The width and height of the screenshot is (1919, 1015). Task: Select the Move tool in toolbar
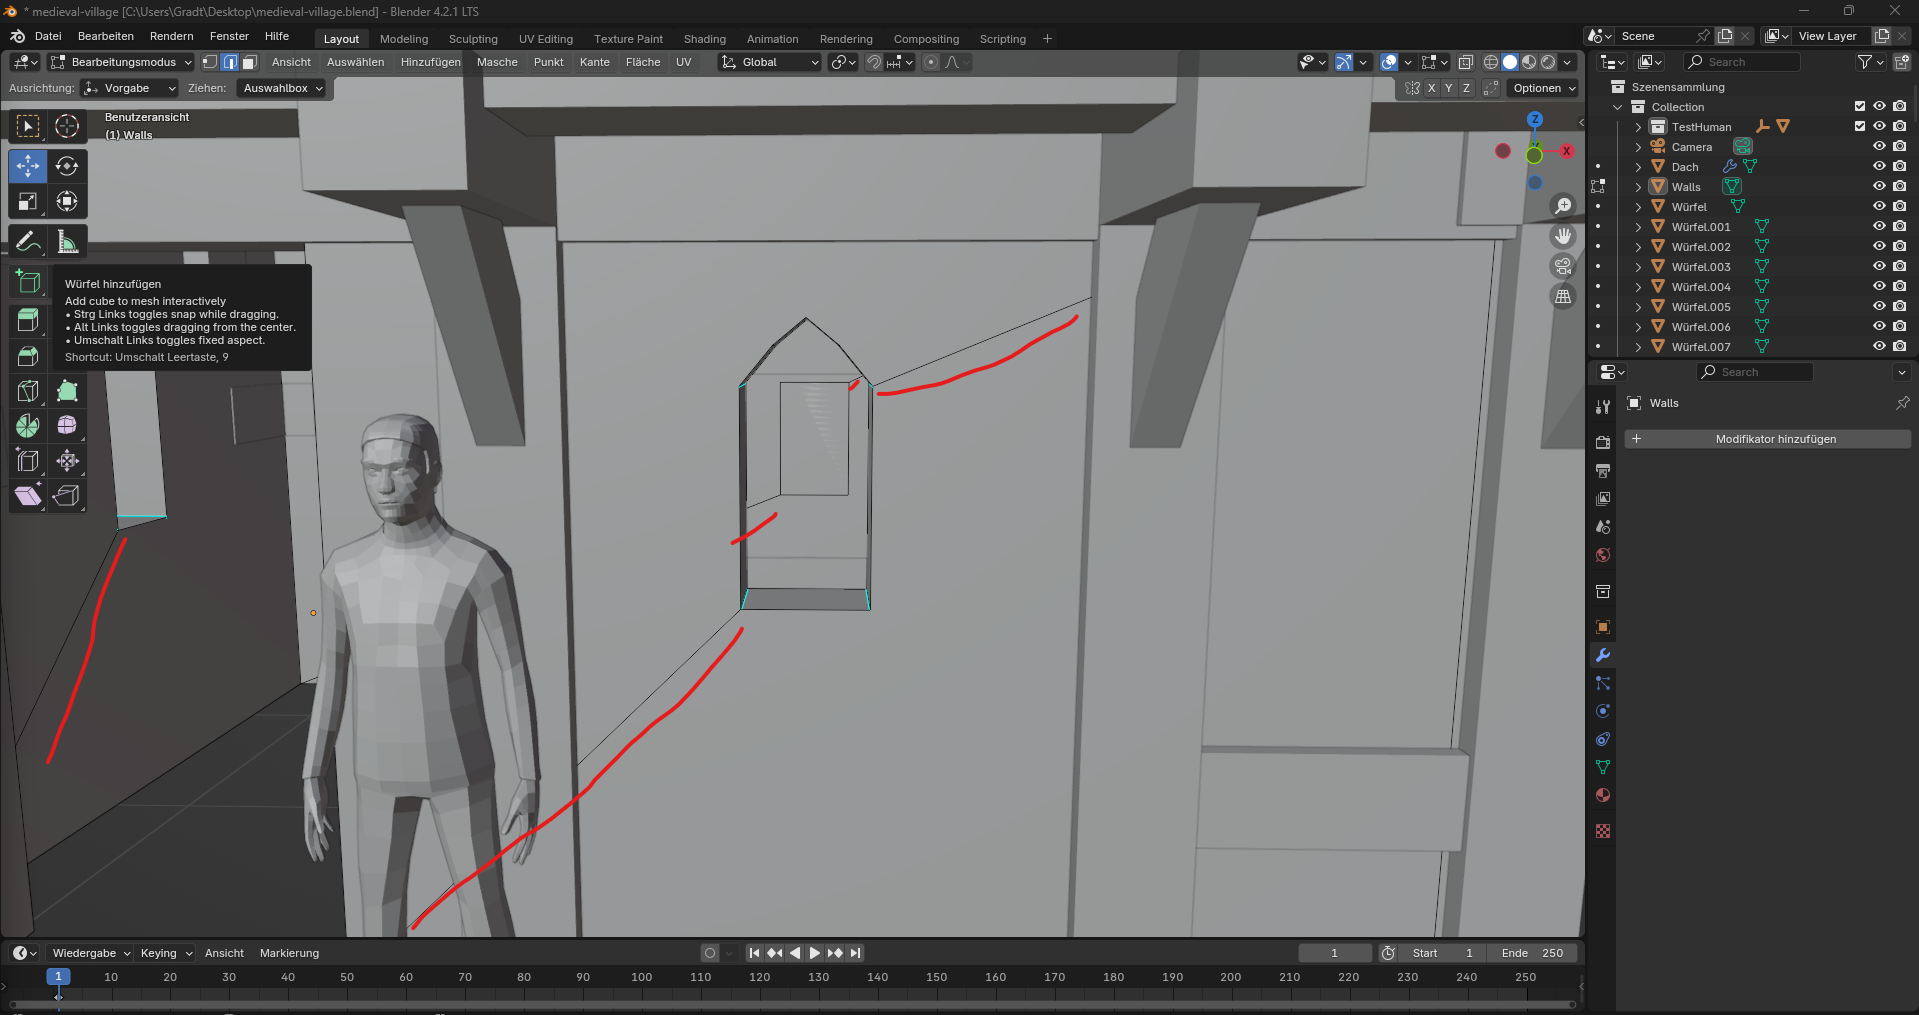pyautogui.click(x=28, y=166)
